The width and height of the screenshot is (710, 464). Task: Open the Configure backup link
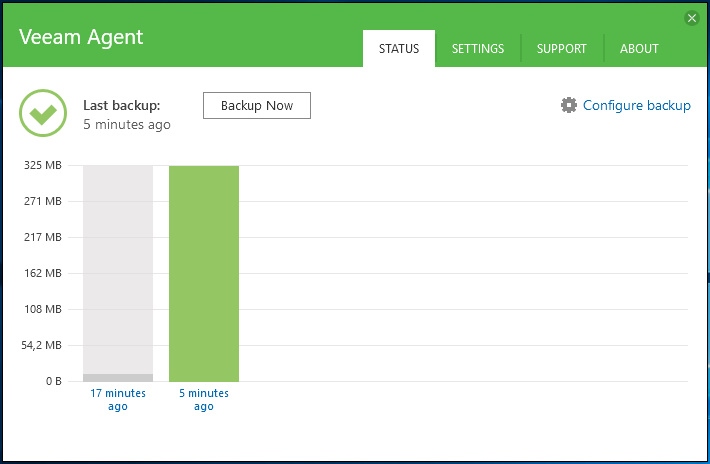[636, 105]
